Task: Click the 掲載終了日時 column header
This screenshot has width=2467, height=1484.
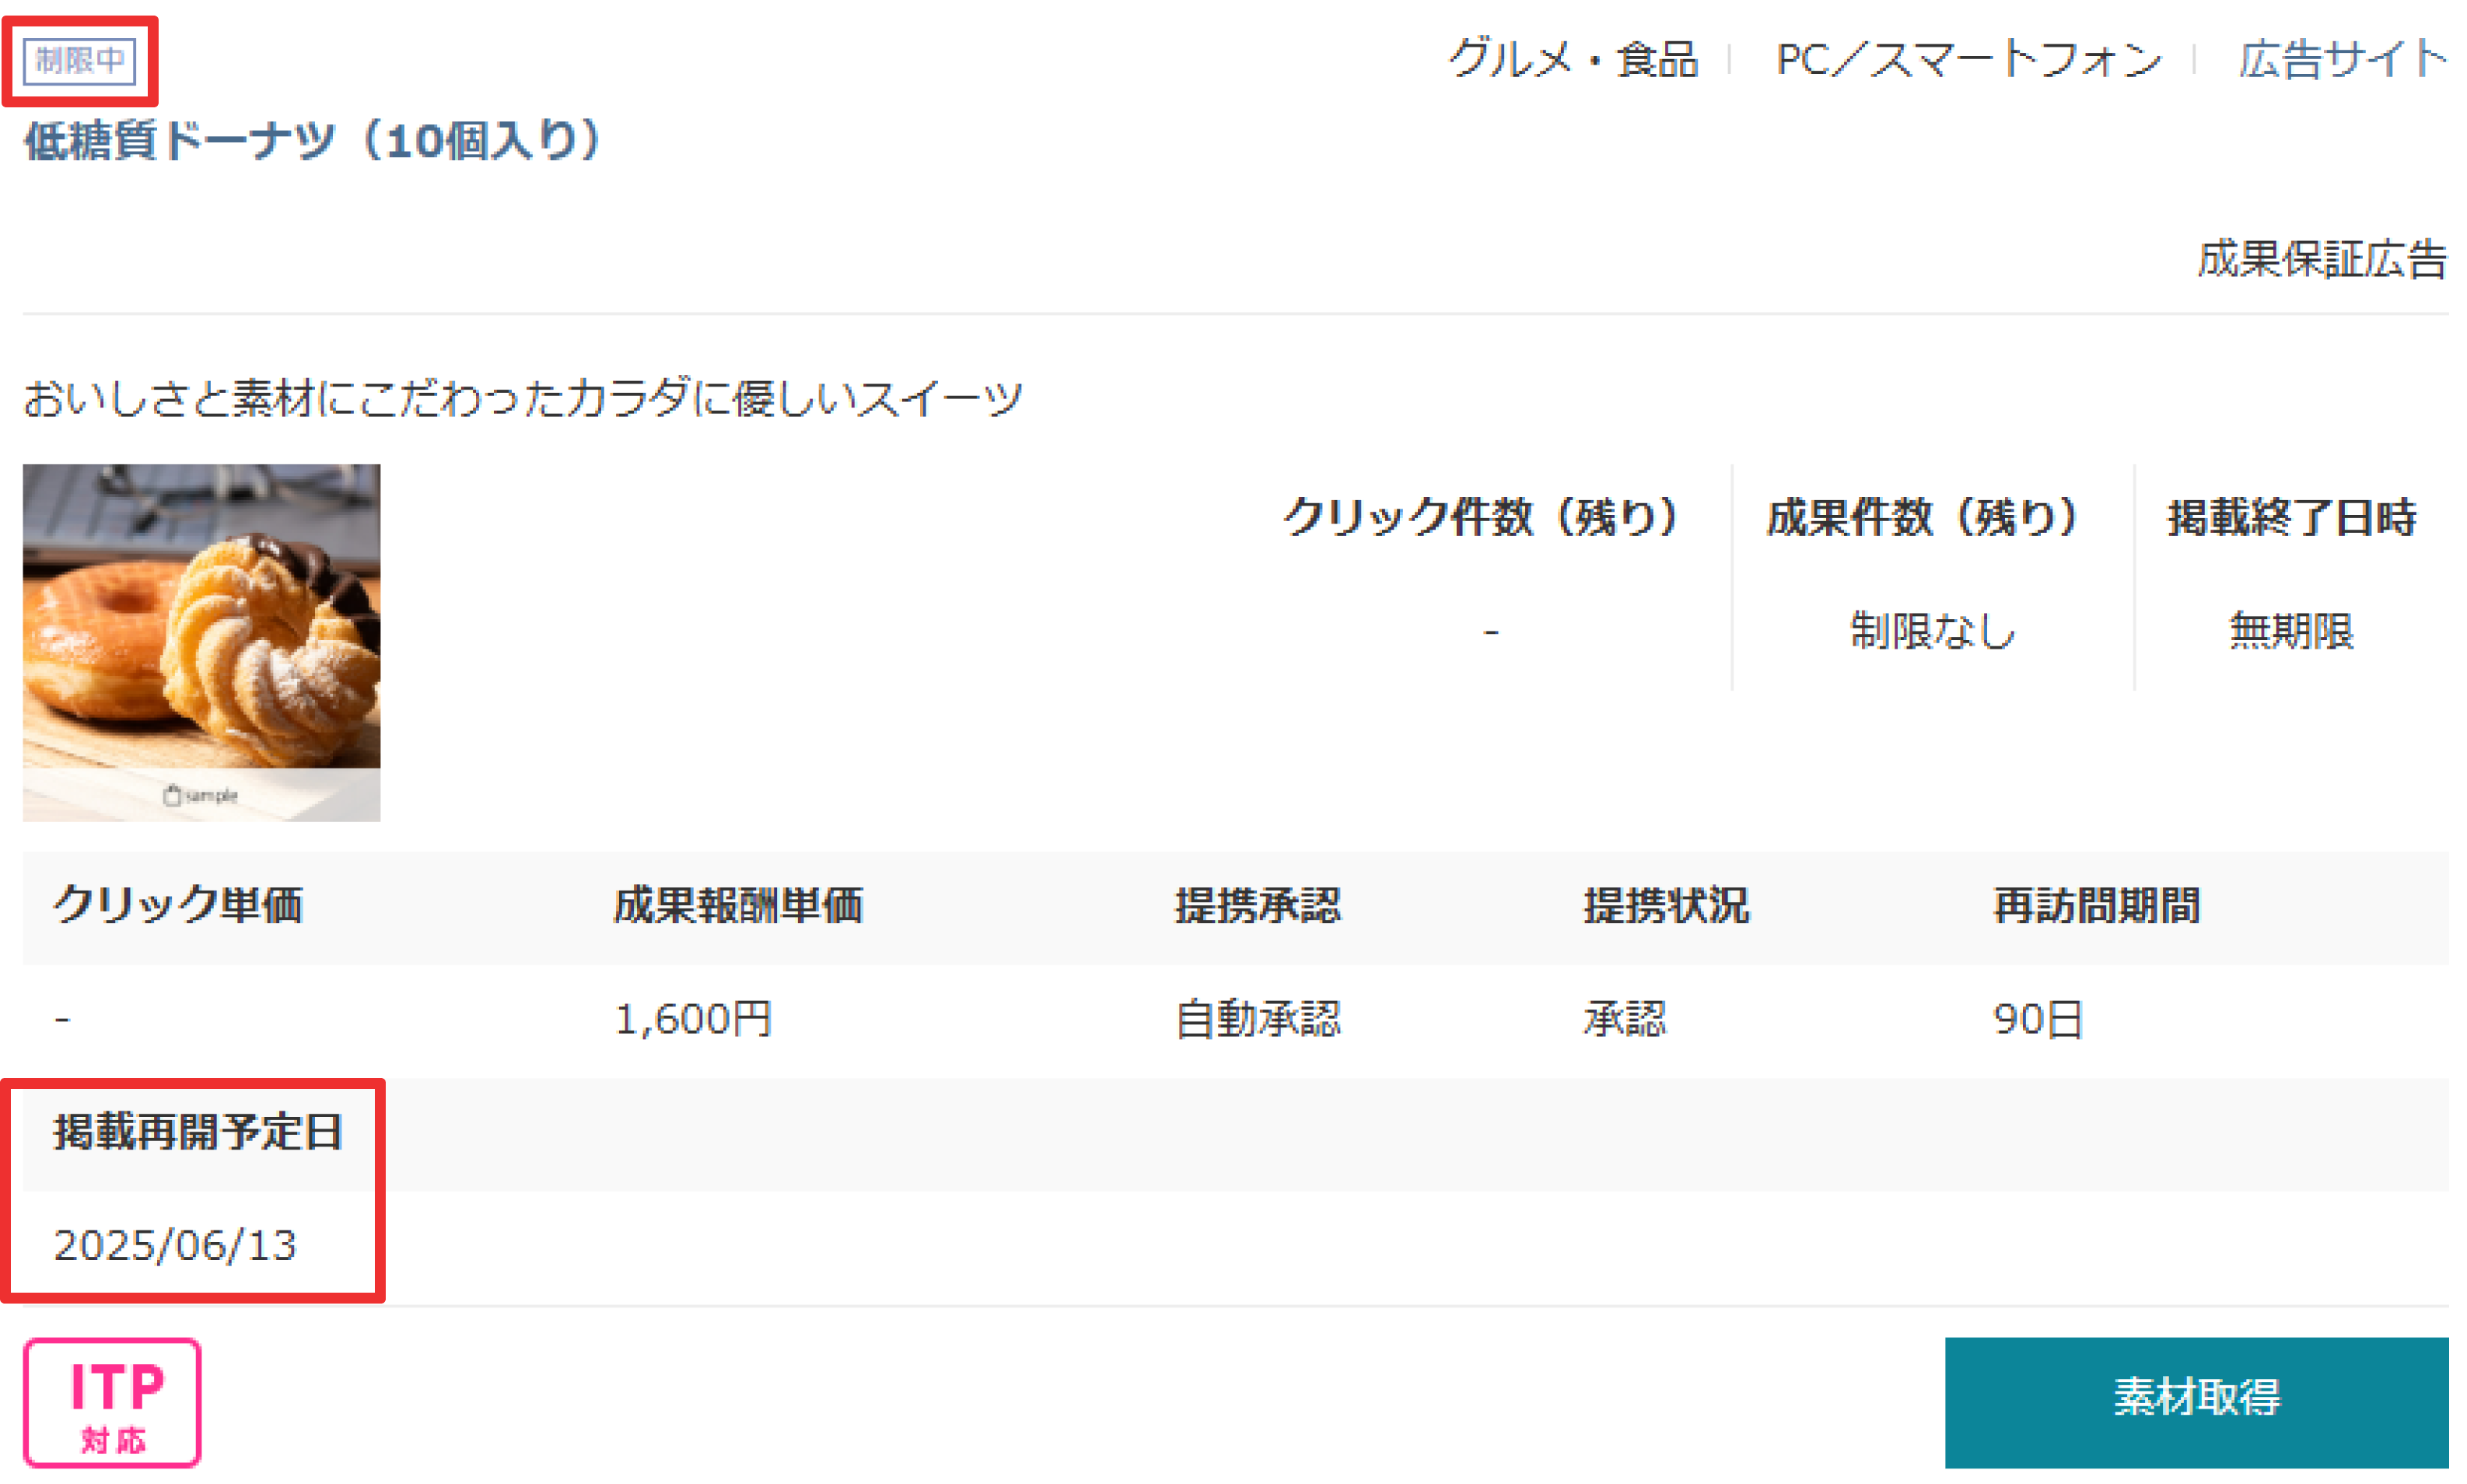Action: tap(2291, 517)
